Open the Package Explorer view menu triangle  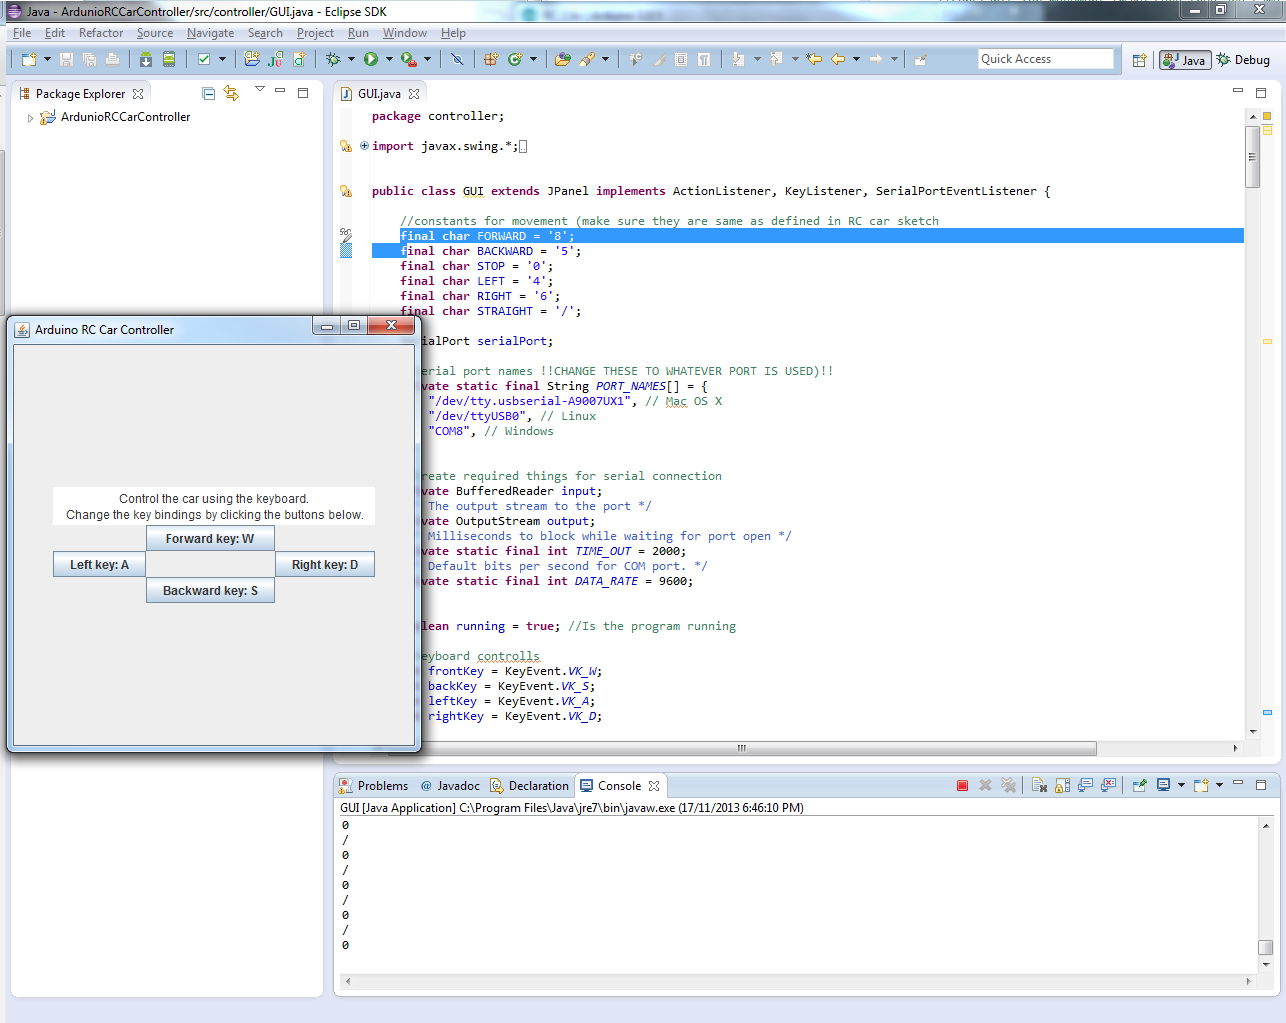pyautogui.click(x=260, y=90)
